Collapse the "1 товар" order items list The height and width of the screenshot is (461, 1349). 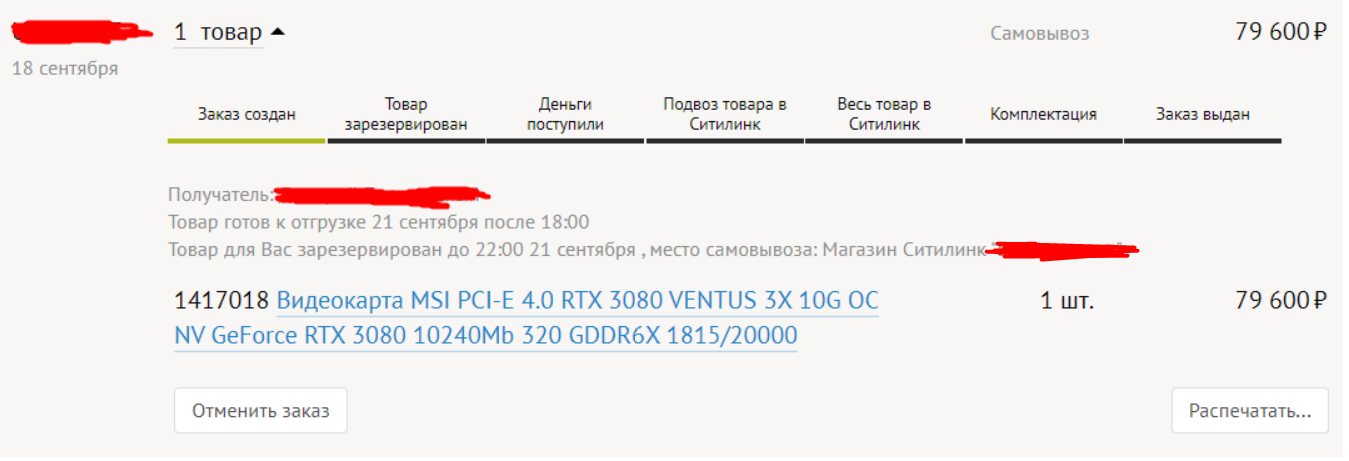click(x=218, y=32)
